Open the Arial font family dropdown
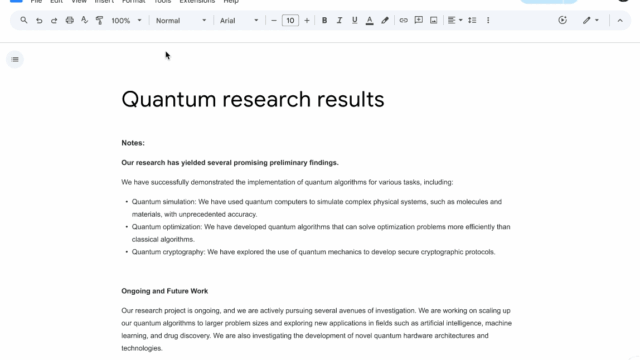This screenshot has height=360, width=640. click(x=239, y=20)
